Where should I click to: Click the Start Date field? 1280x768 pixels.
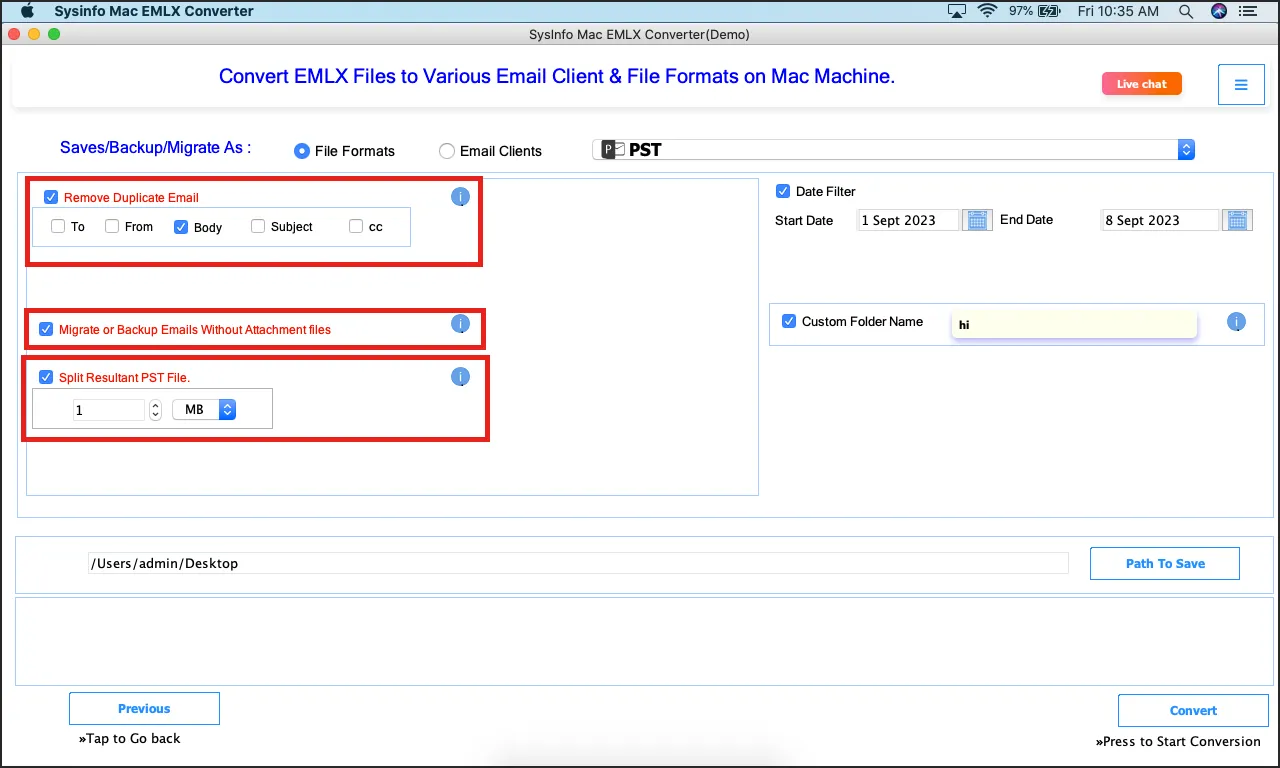tap(909, 220)
